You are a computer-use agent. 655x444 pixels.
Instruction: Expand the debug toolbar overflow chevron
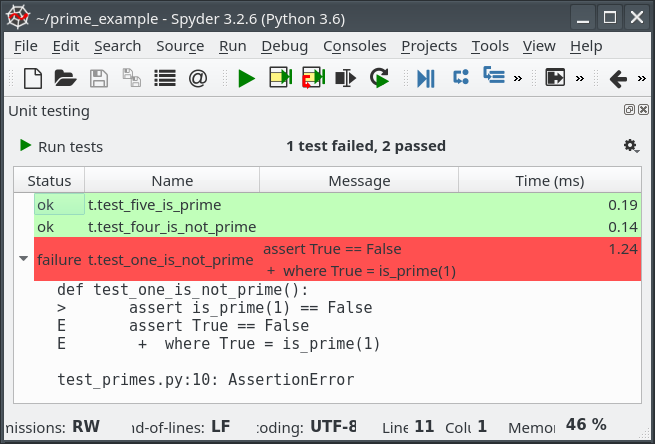pyautogui.click(x=518, y=79)
